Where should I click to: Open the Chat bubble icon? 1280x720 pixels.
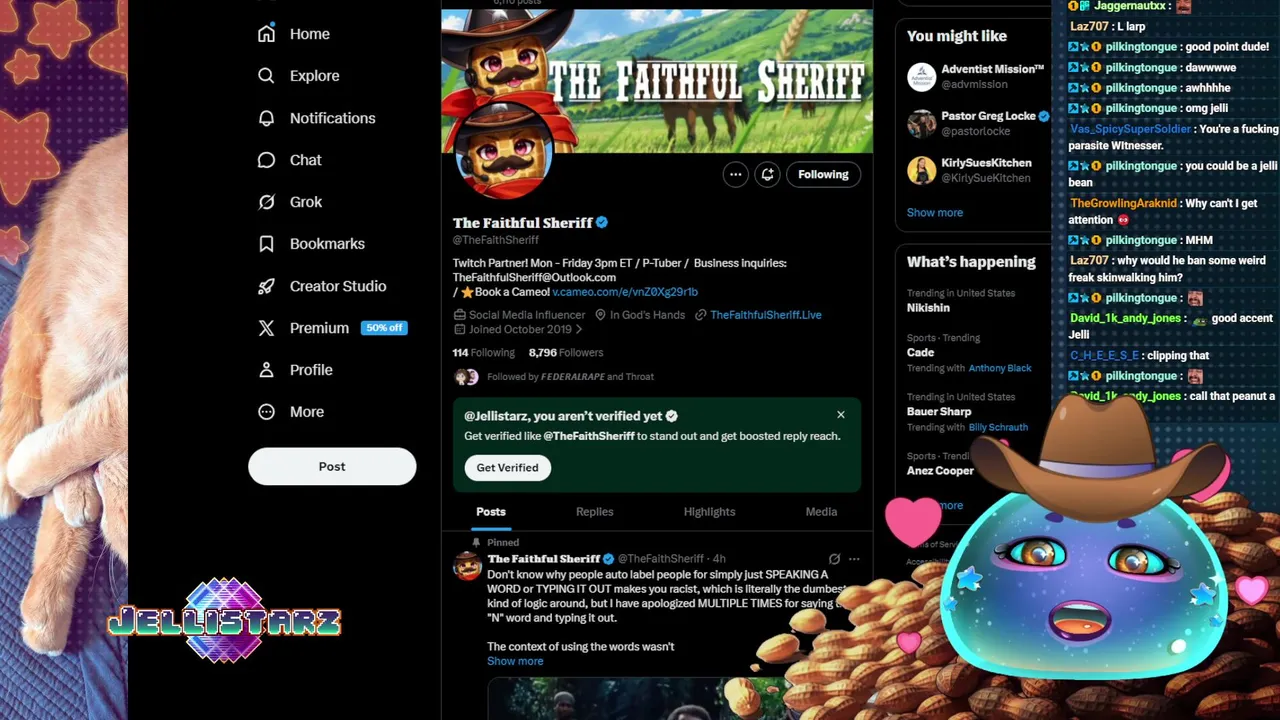pyautogui.click(x=266, y=160)
